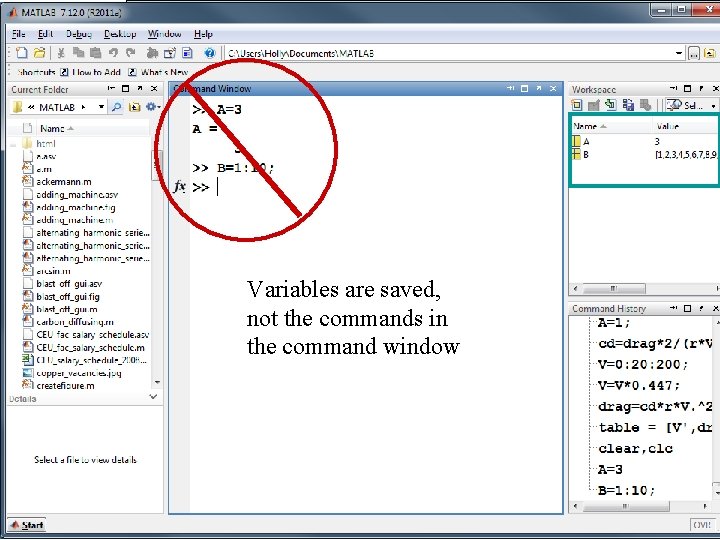720x540 pixels.
Task: Open Help with the blue question mark
Action: pos(209,53)
